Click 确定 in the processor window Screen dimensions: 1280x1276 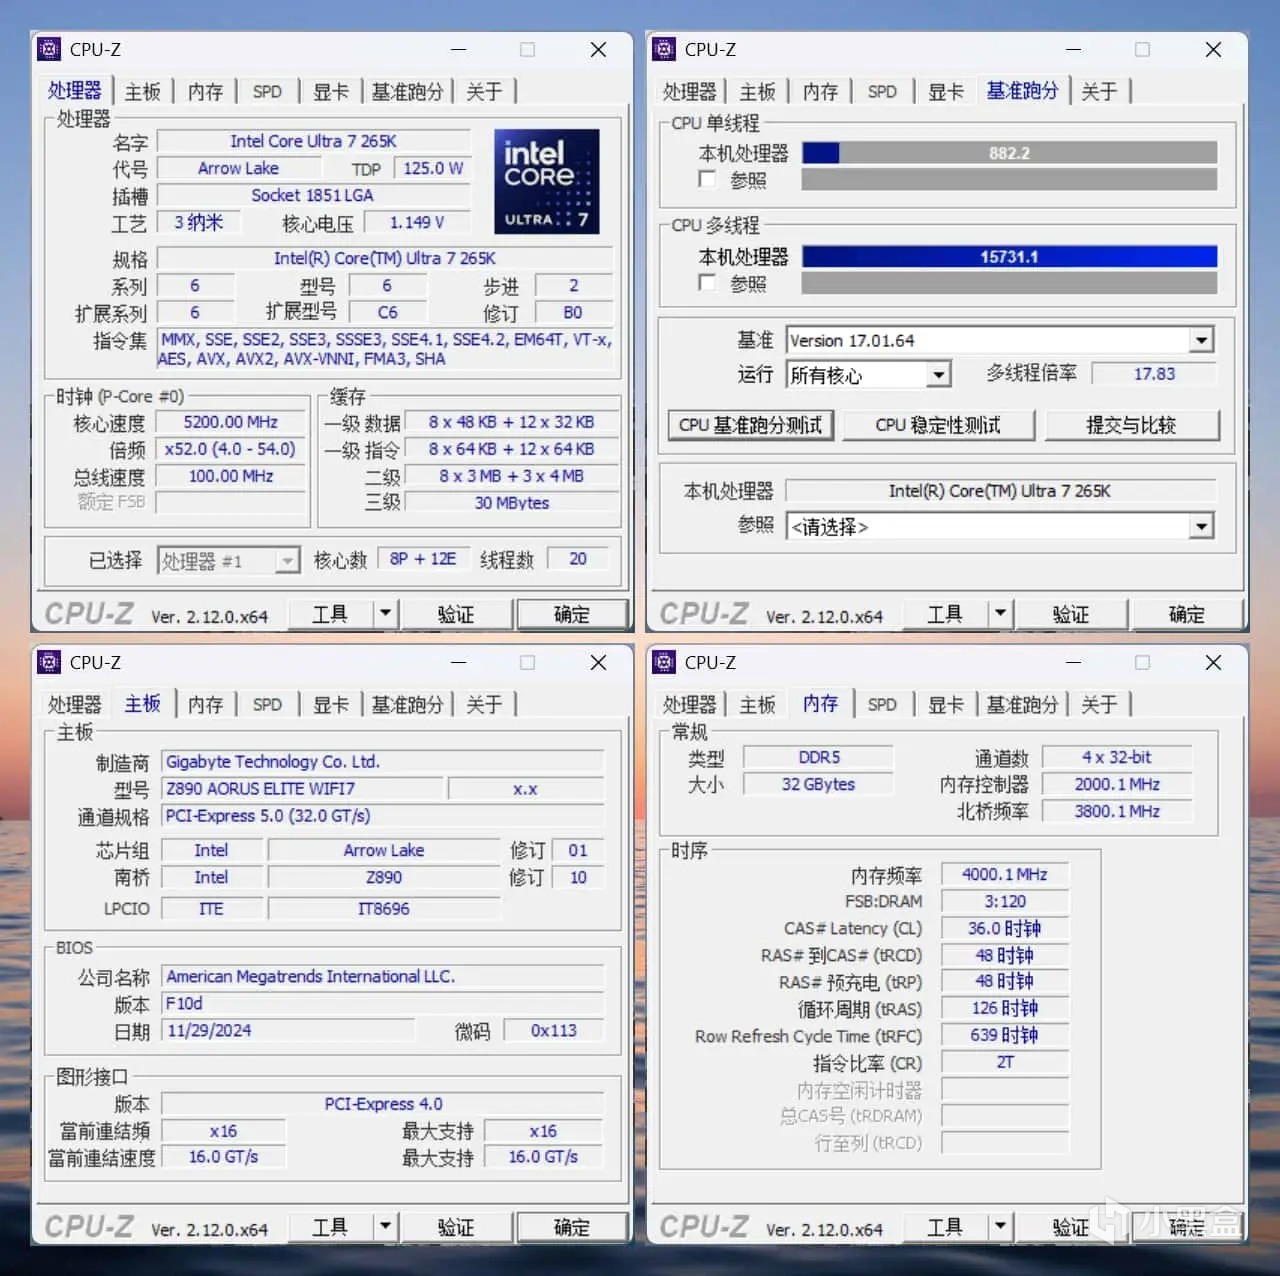tap(572, 614)
